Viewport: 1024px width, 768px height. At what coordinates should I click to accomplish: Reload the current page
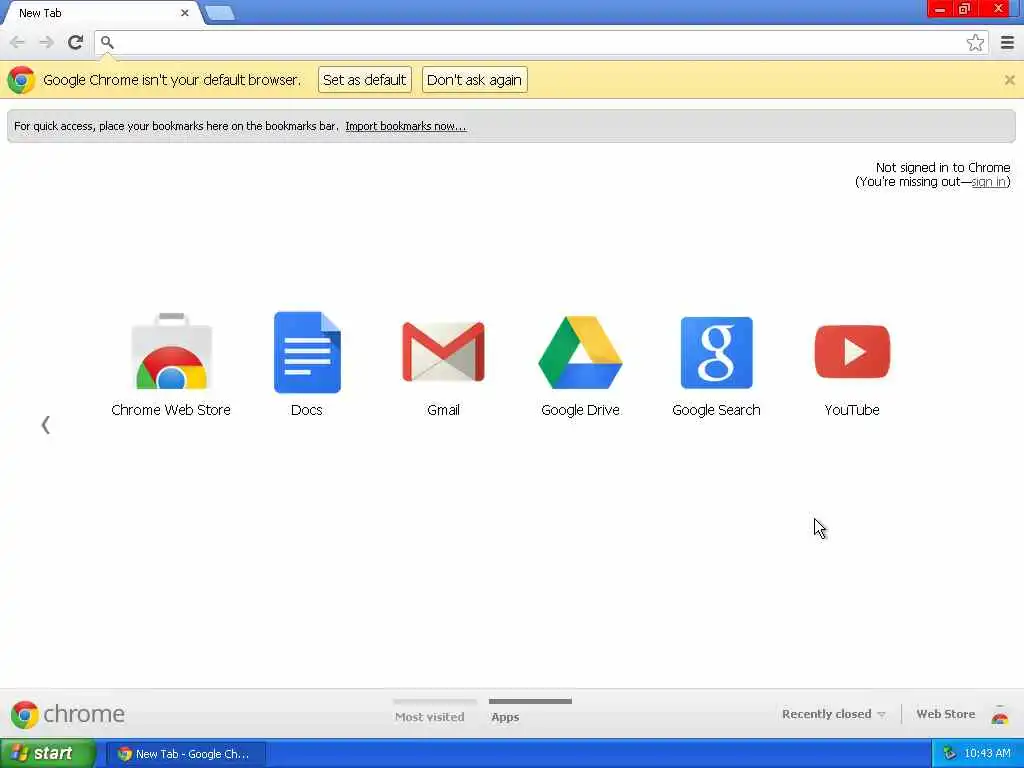(76, 42)
